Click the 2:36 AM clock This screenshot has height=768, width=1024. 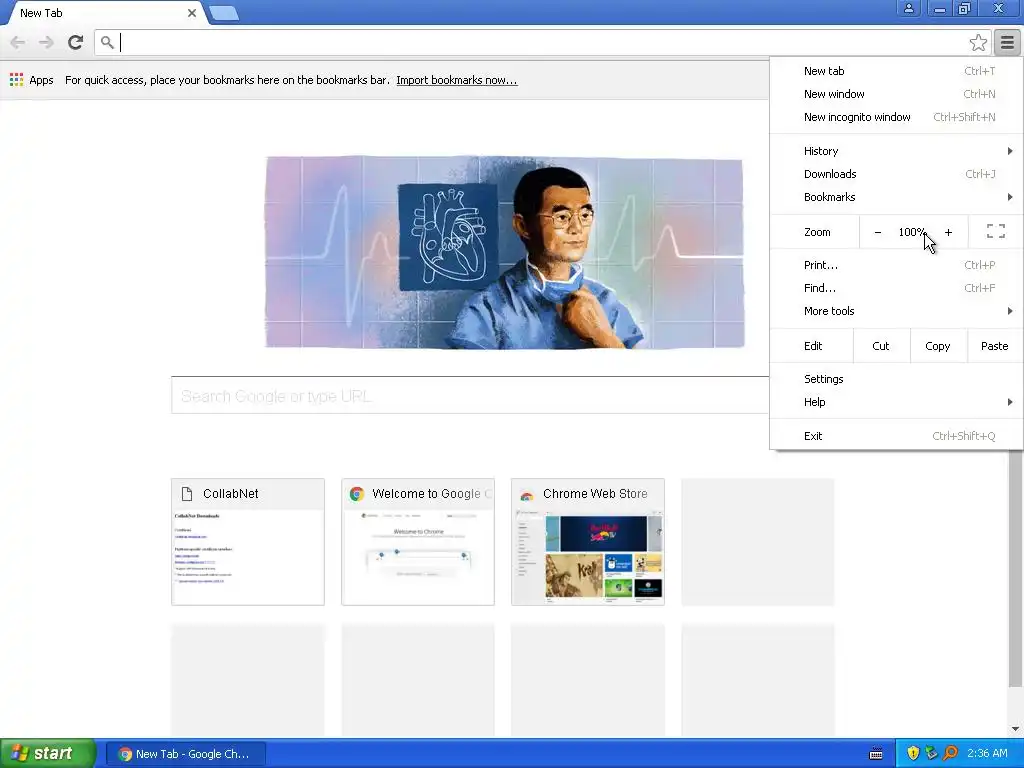987,753
